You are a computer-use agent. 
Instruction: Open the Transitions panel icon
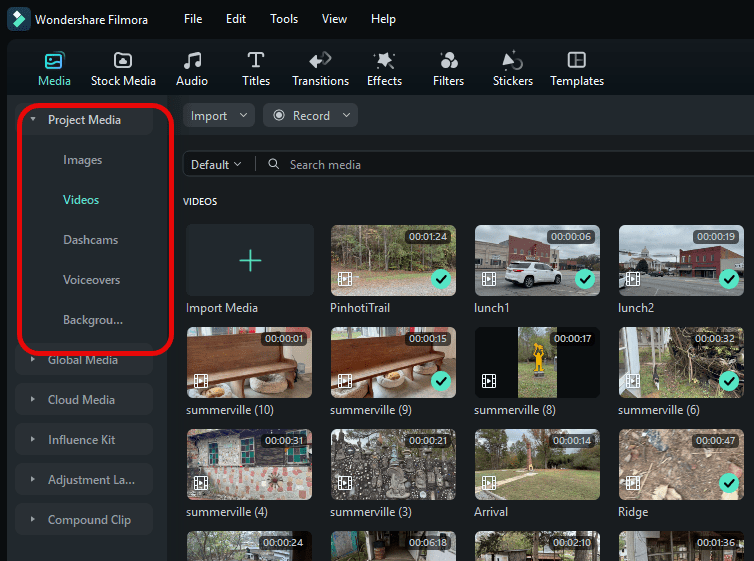tap(320, 61)
